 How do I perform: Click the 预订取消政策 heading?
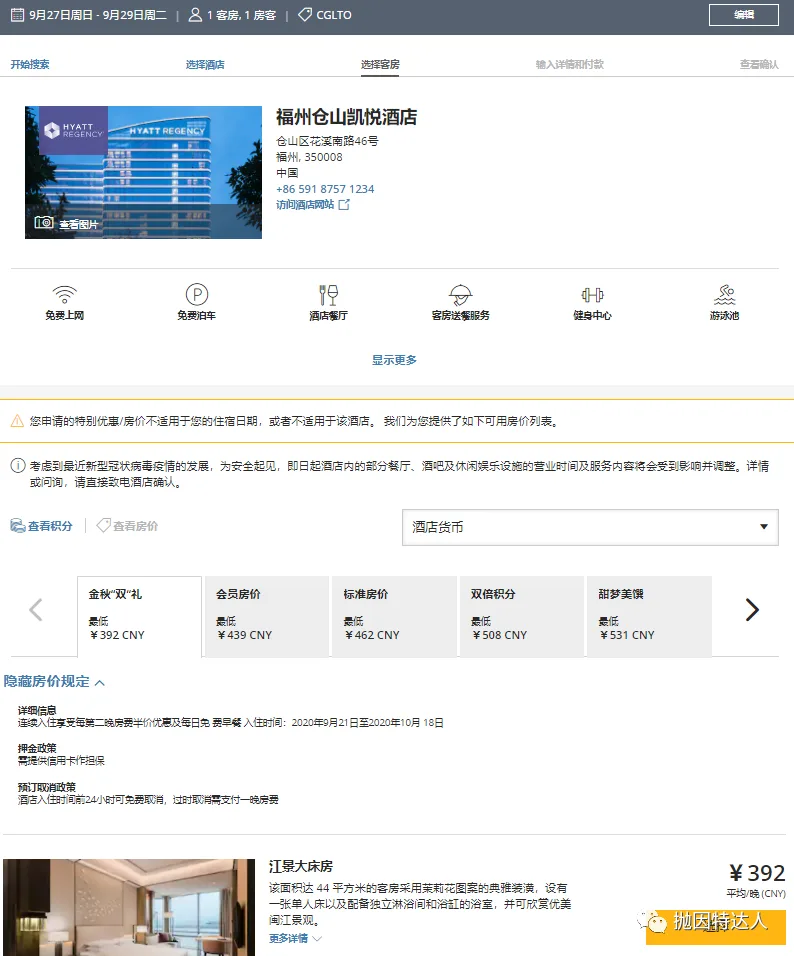click(x=47, y=787)
